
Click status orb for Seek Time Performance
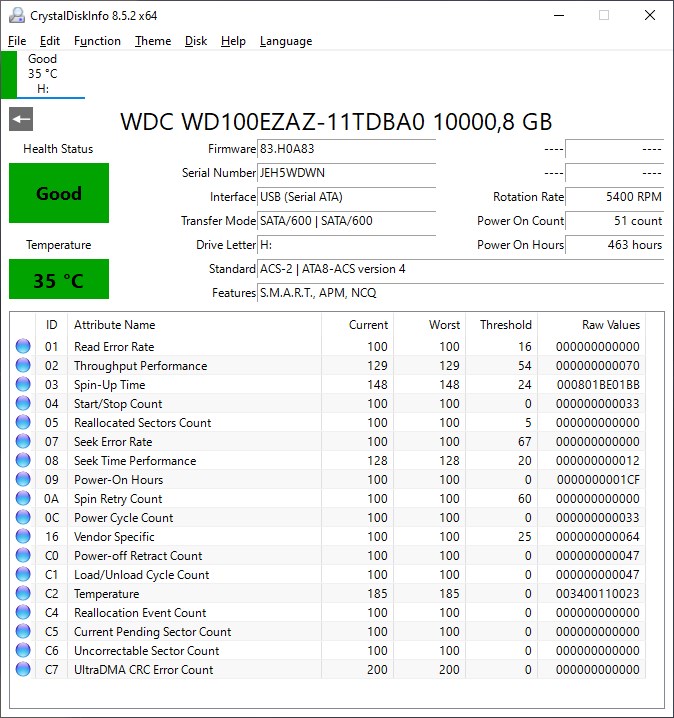(23, 460)
